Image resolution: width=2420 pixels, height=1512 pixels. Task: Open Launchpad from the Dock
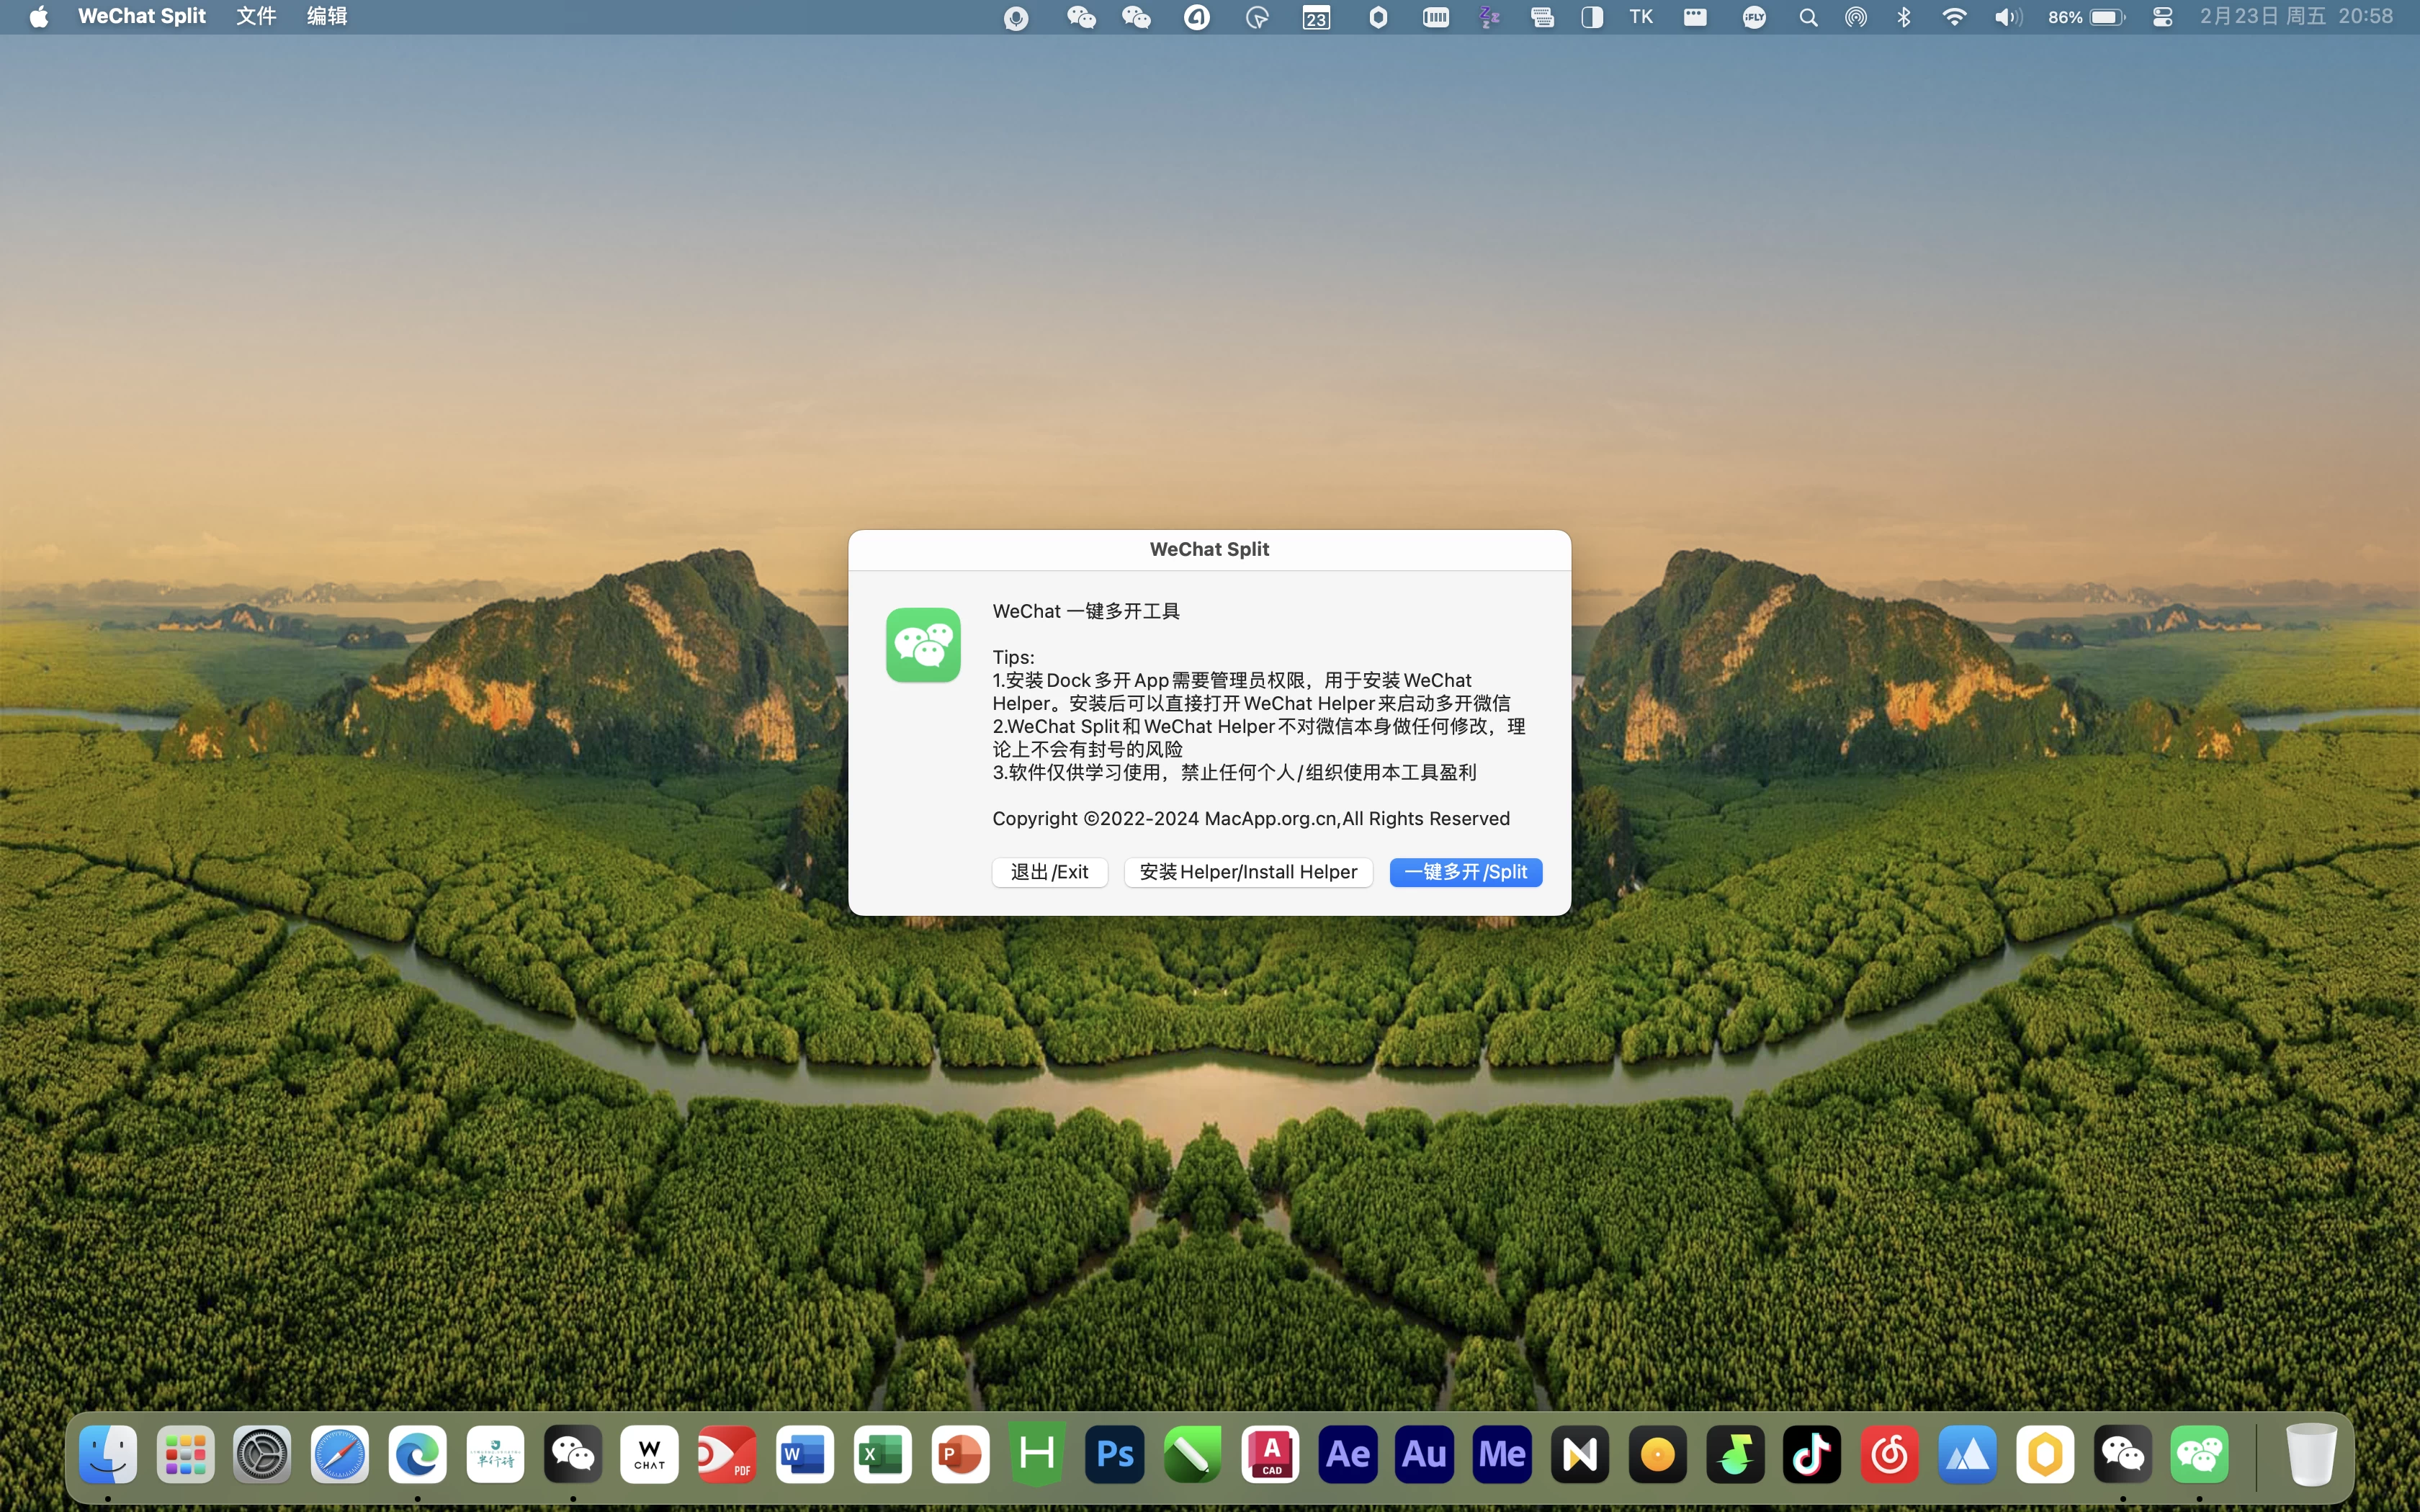(x=186, y=1454)
